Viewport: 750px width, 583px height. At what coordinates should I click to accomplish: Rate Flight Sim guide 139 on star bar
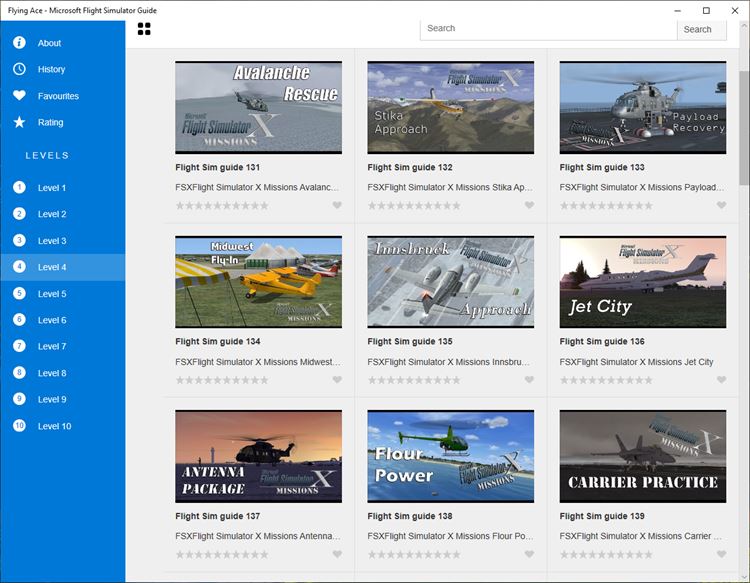tap(607, 555)
